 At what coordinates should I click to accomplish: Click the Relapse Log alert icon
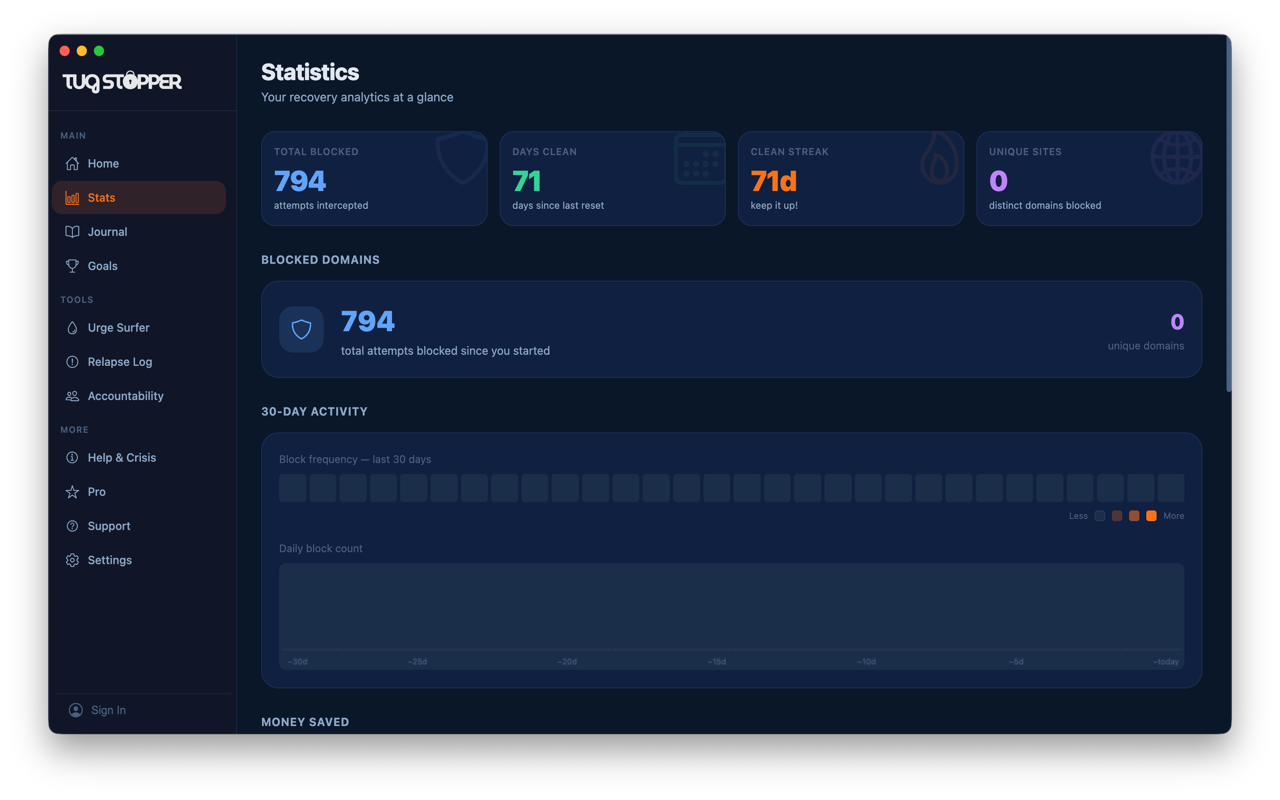click(x=72, y=362)
